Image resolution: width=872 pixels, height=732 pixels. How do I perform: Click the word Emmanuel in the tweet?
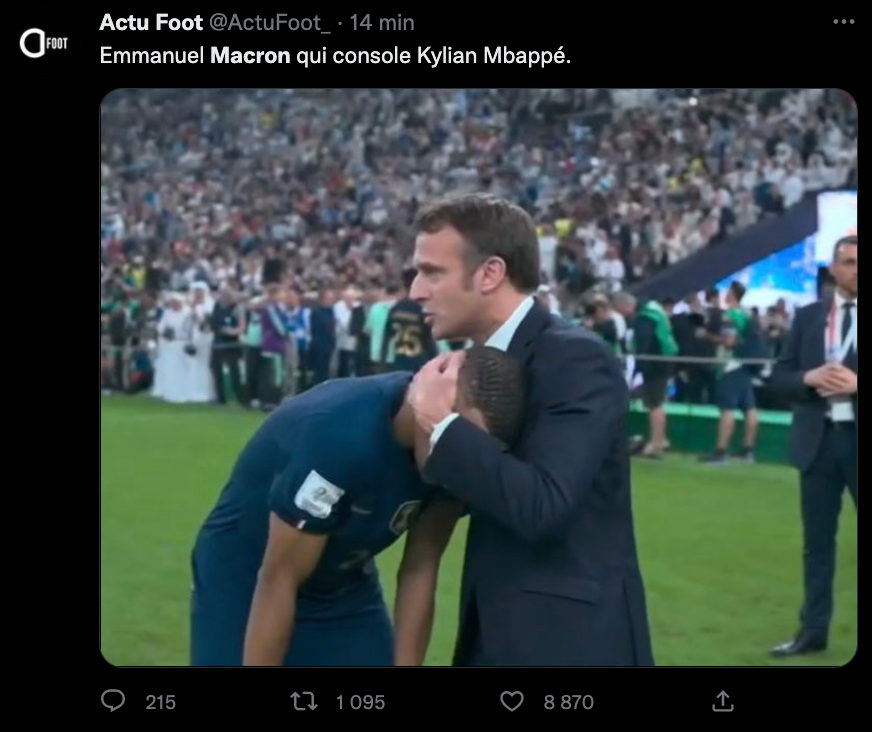(x=152, y=56)
